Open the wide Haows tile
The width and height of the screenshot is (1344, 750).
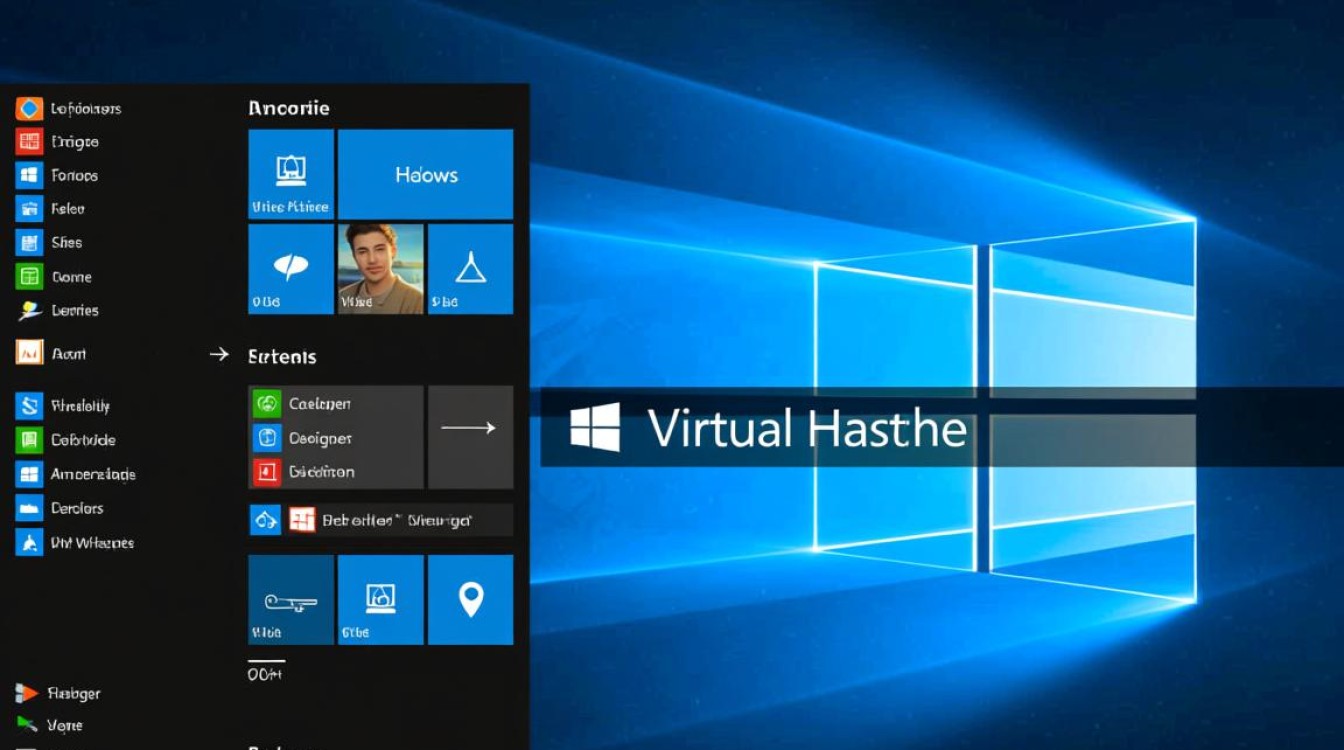pyautogui.click(x=425, y=174)
